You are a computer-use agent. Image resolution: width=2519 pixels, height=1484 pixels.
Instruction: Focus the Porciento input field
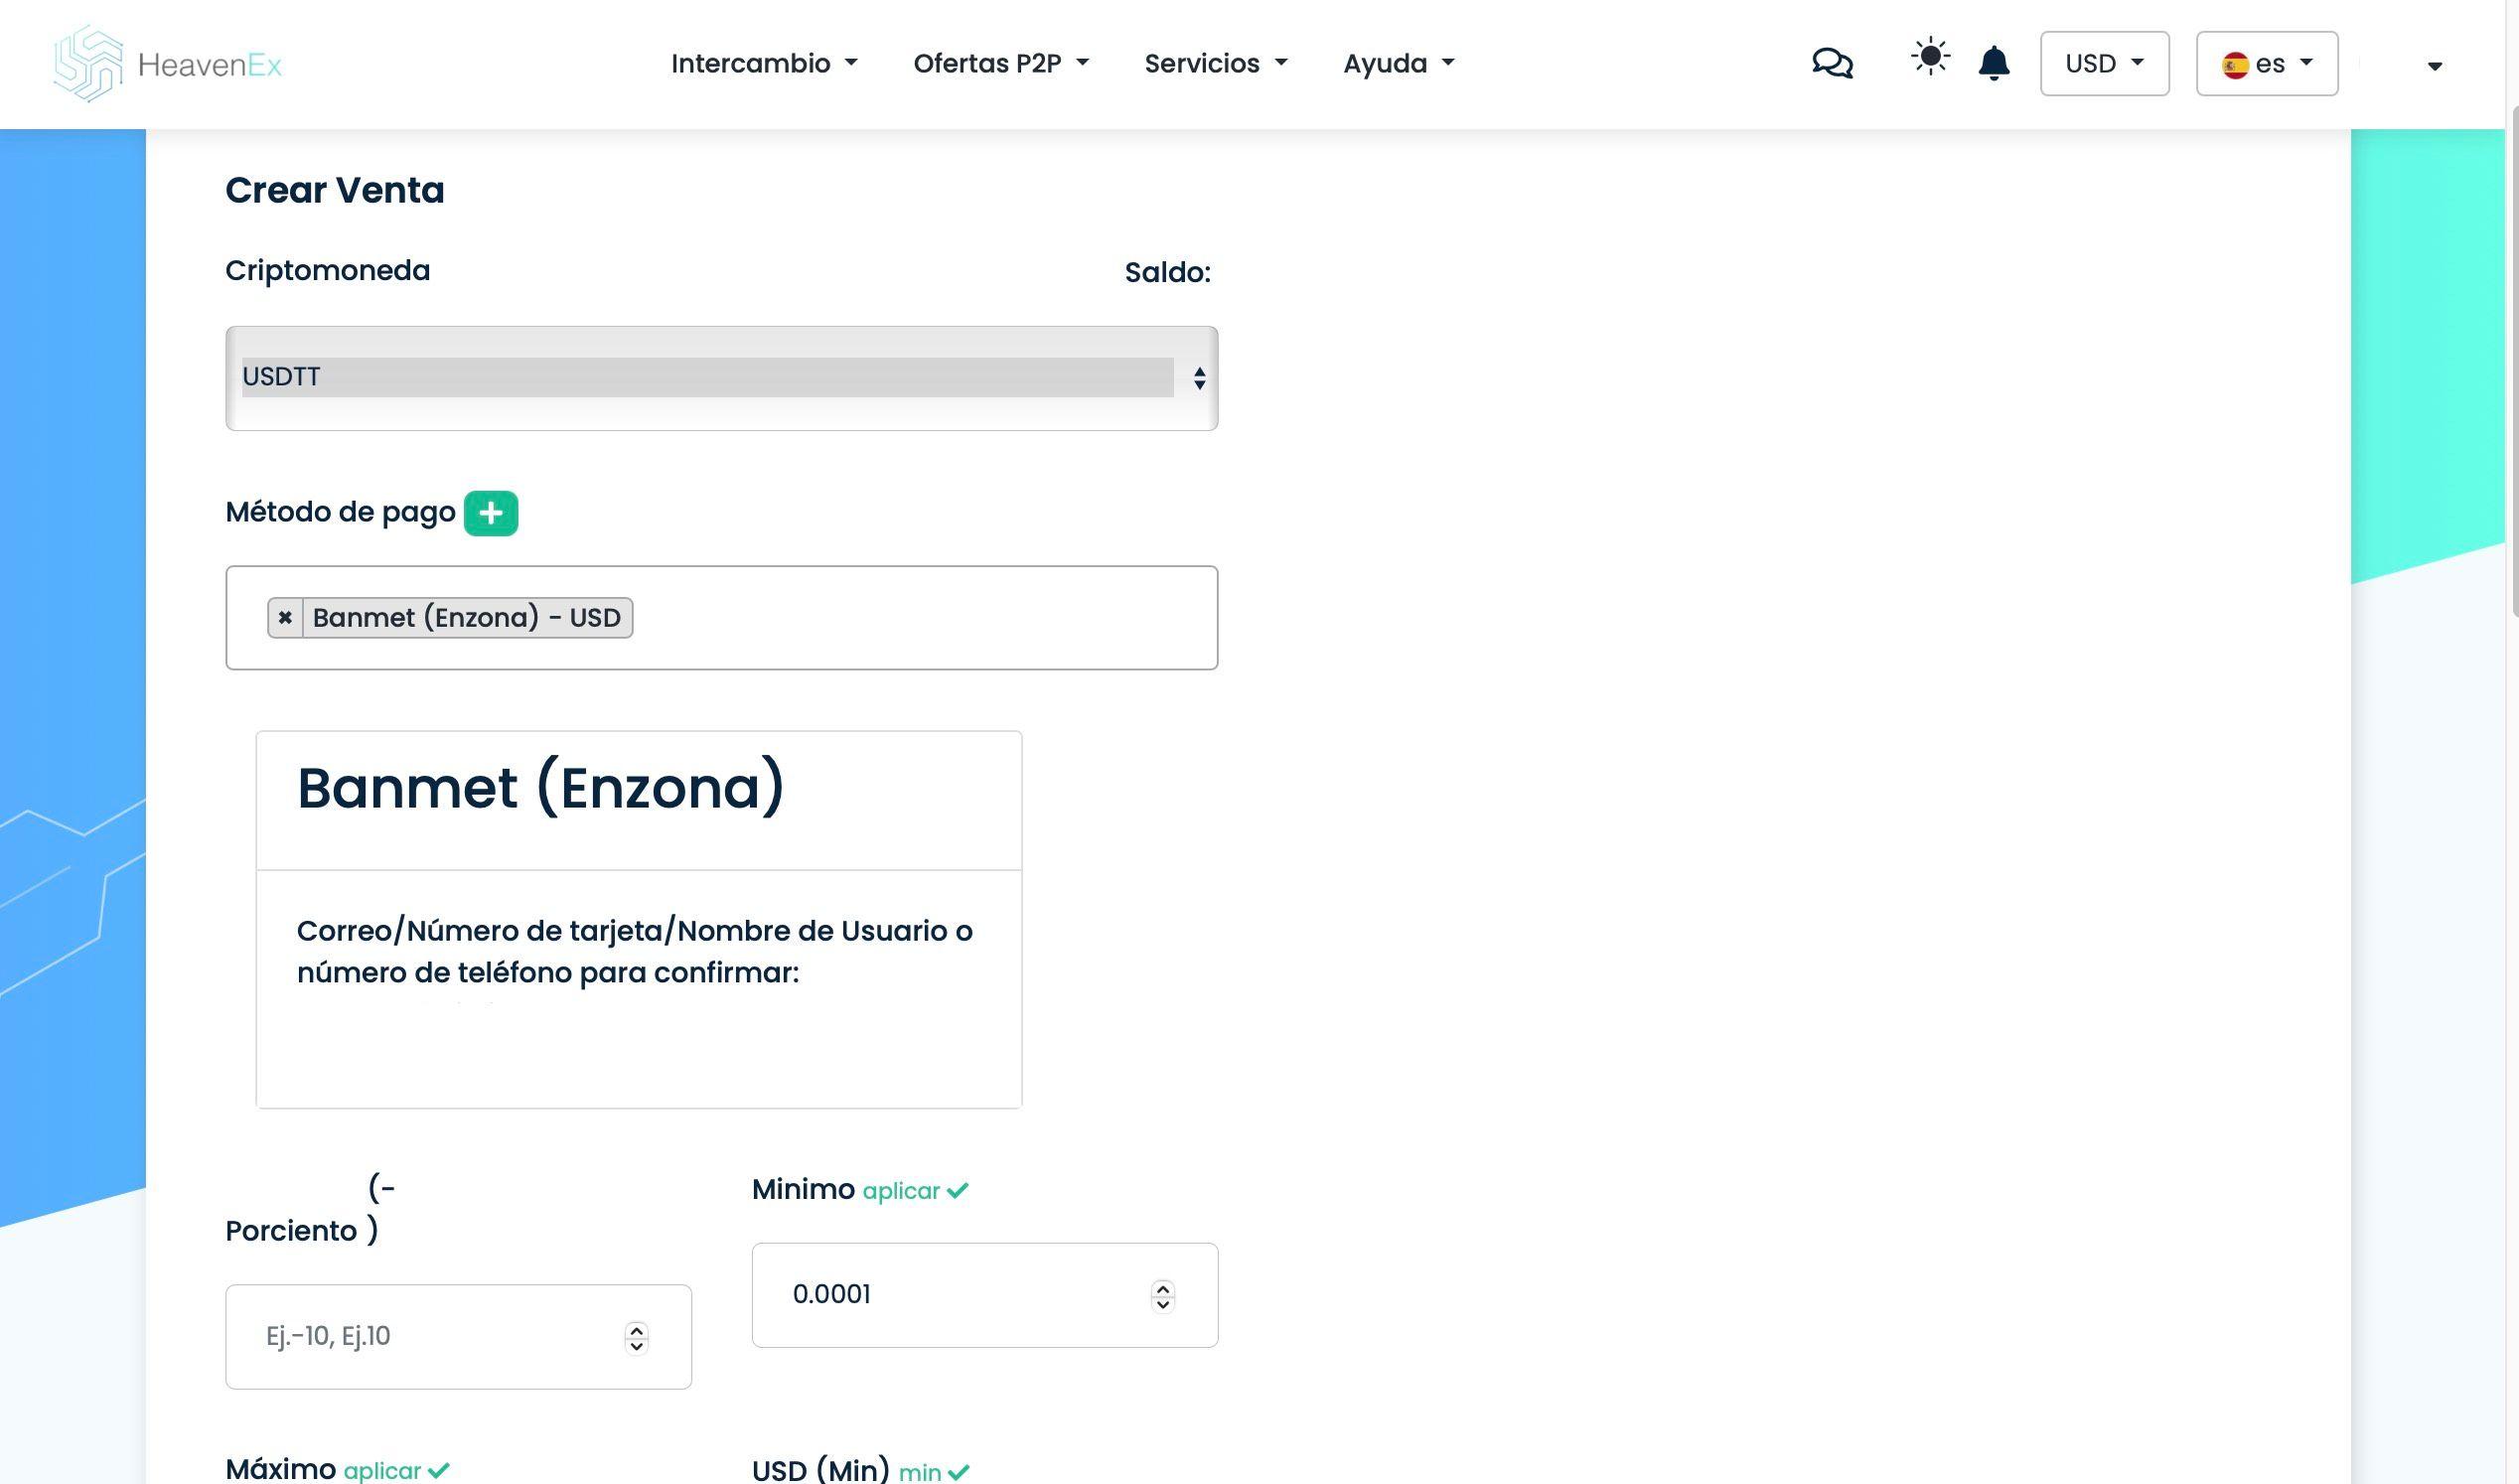click(x=458, y=1337)
